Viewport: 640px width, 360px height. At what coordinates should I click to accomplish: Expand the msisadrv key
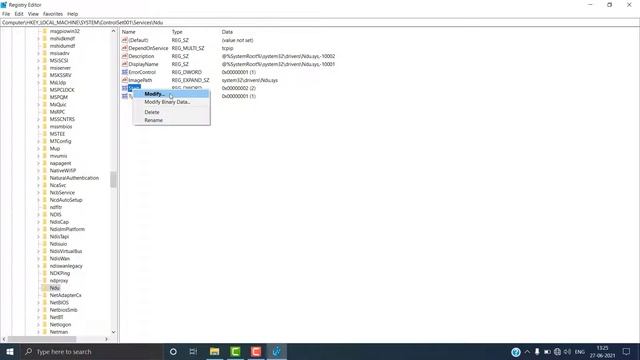(39, 53)
